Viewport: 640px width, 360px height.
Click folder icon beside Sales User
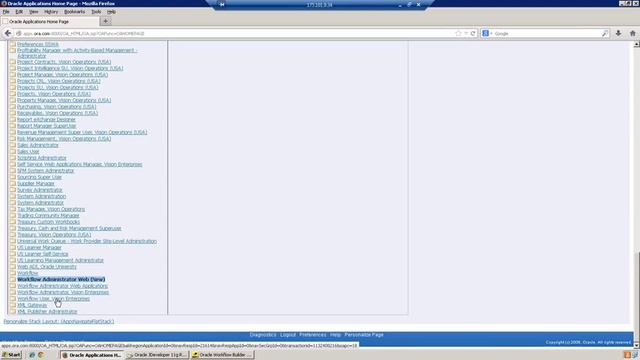(x=13, y=151)
